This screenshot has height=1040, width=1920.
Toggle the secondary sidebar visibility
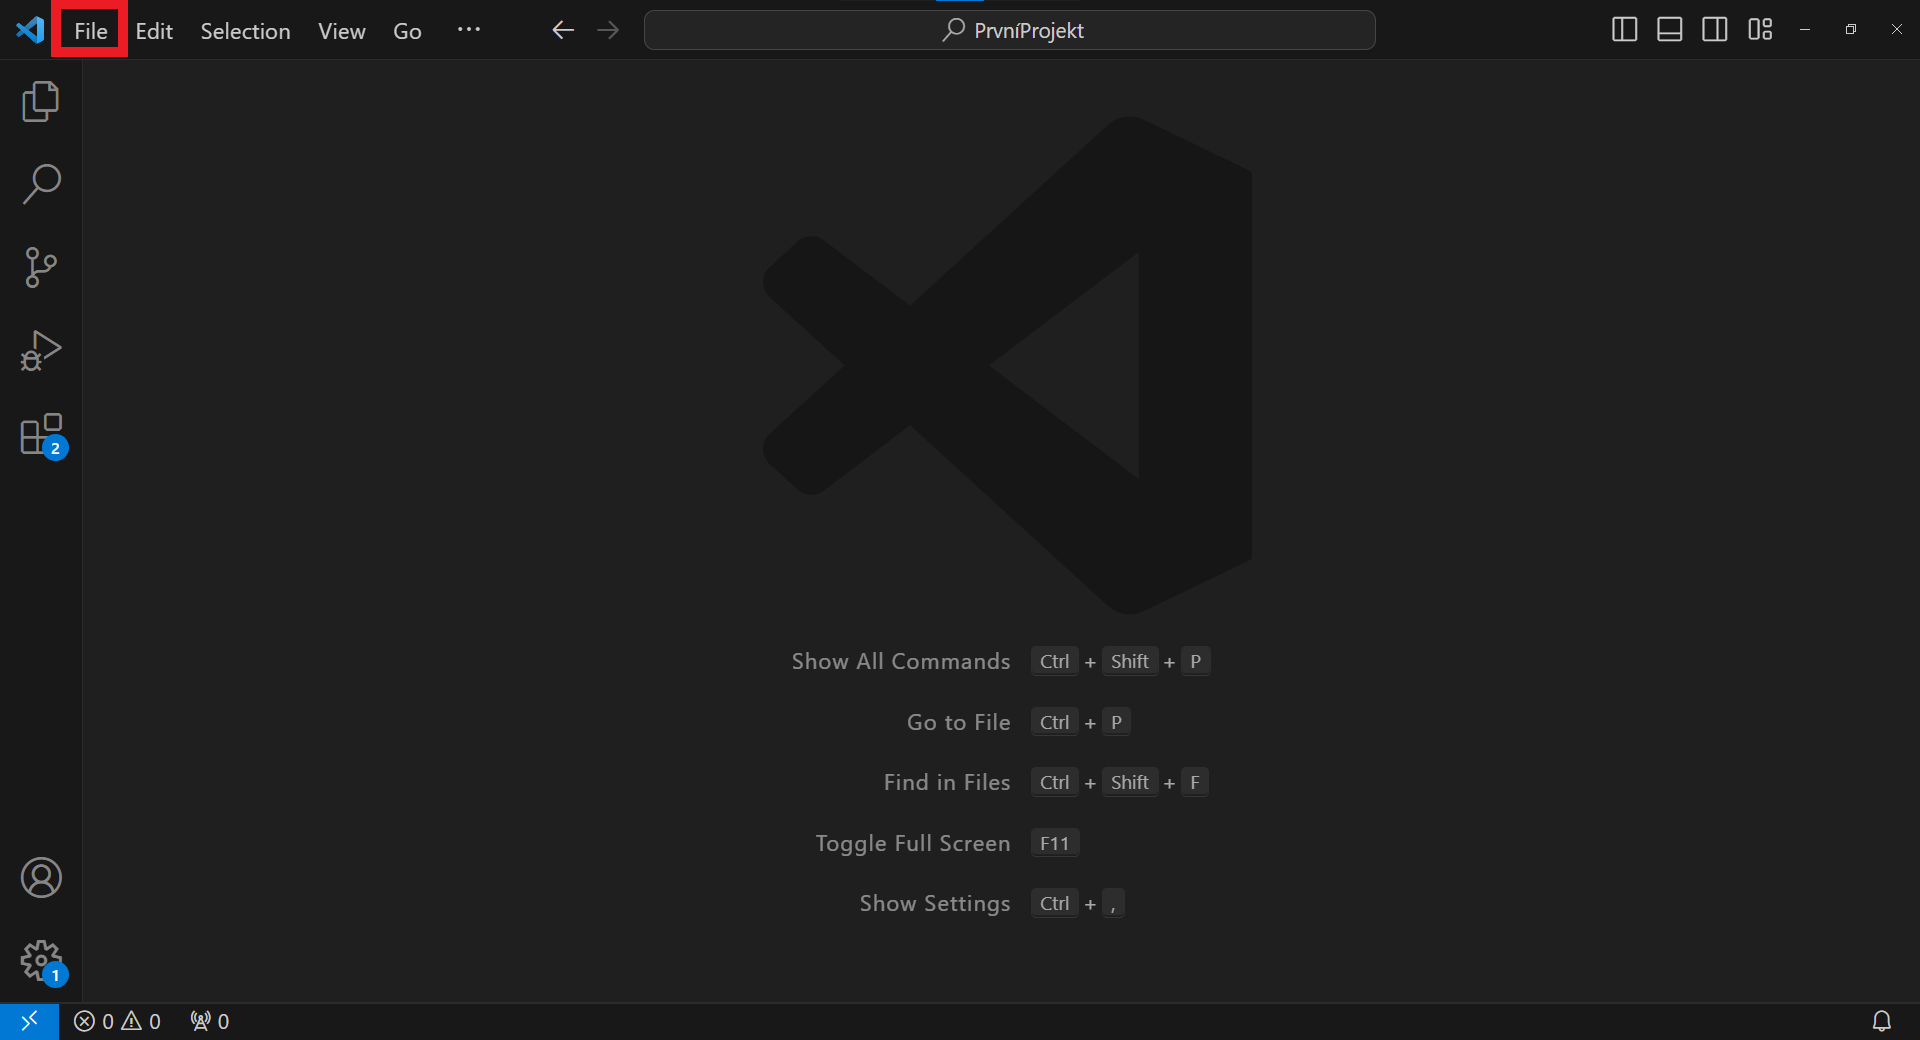pyautogui.click(x=1714, y=29)
